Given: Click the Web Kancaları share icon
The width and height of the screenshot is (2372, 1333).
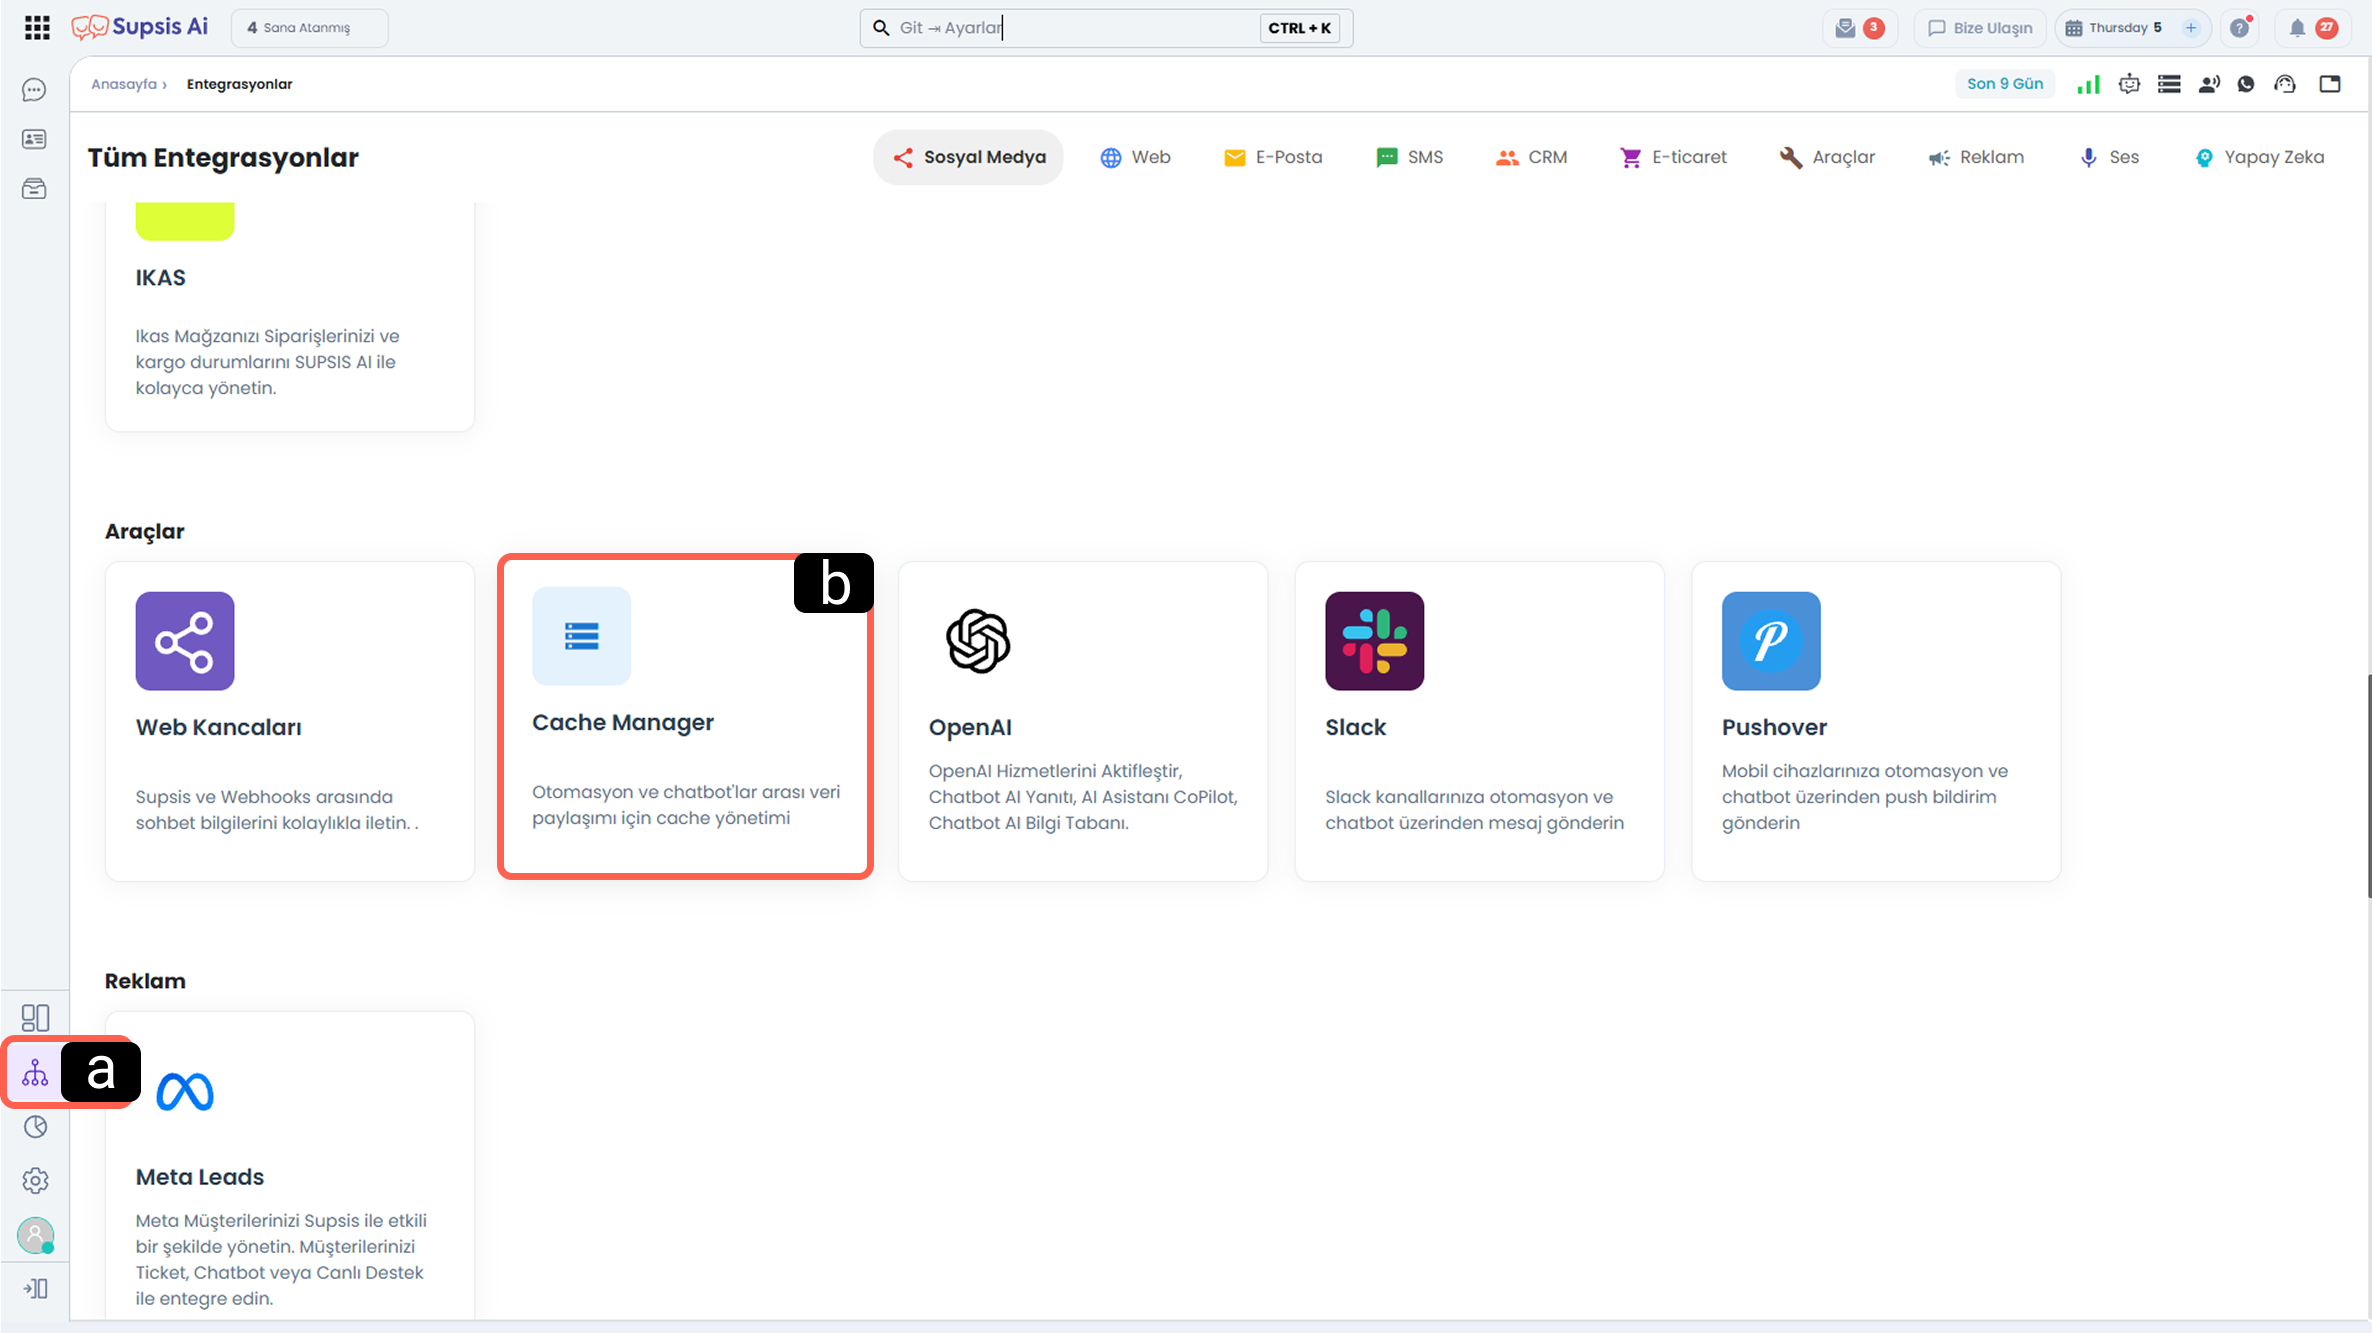Looking at the screenshot, I should click(185, 641).
